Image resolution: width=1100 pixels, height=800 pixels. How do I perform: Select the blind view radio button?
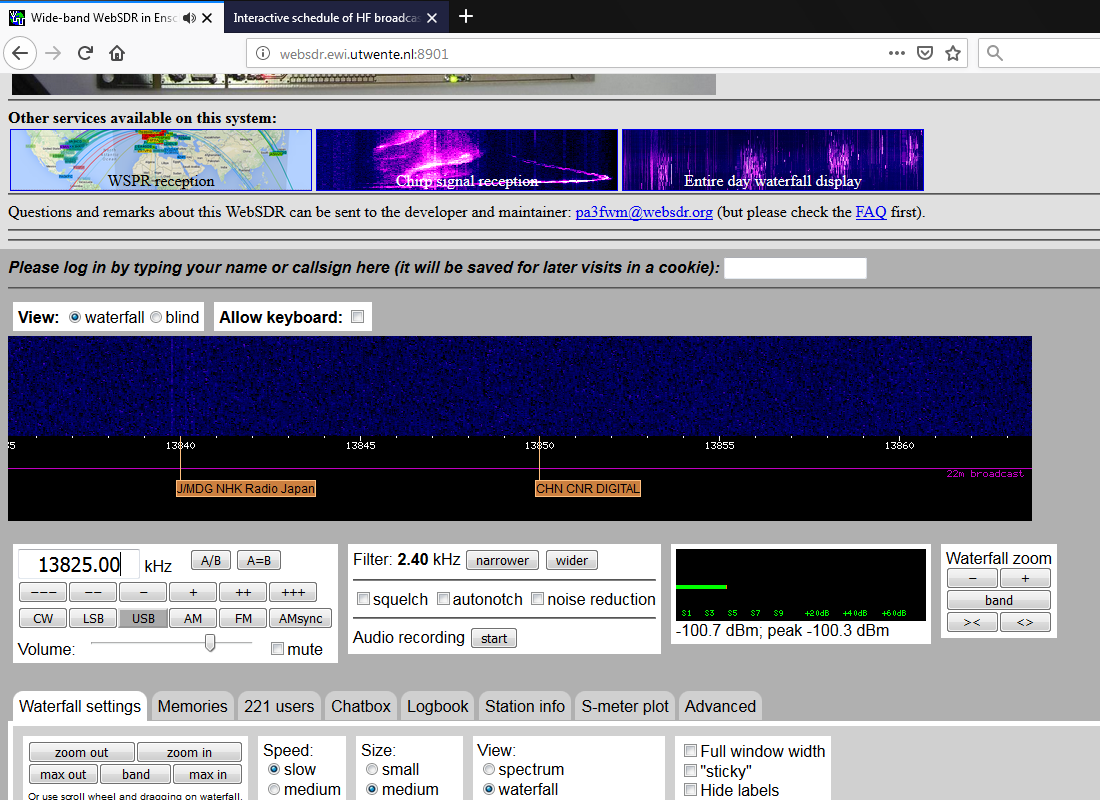pyautogui.click(x=156, y=317)
